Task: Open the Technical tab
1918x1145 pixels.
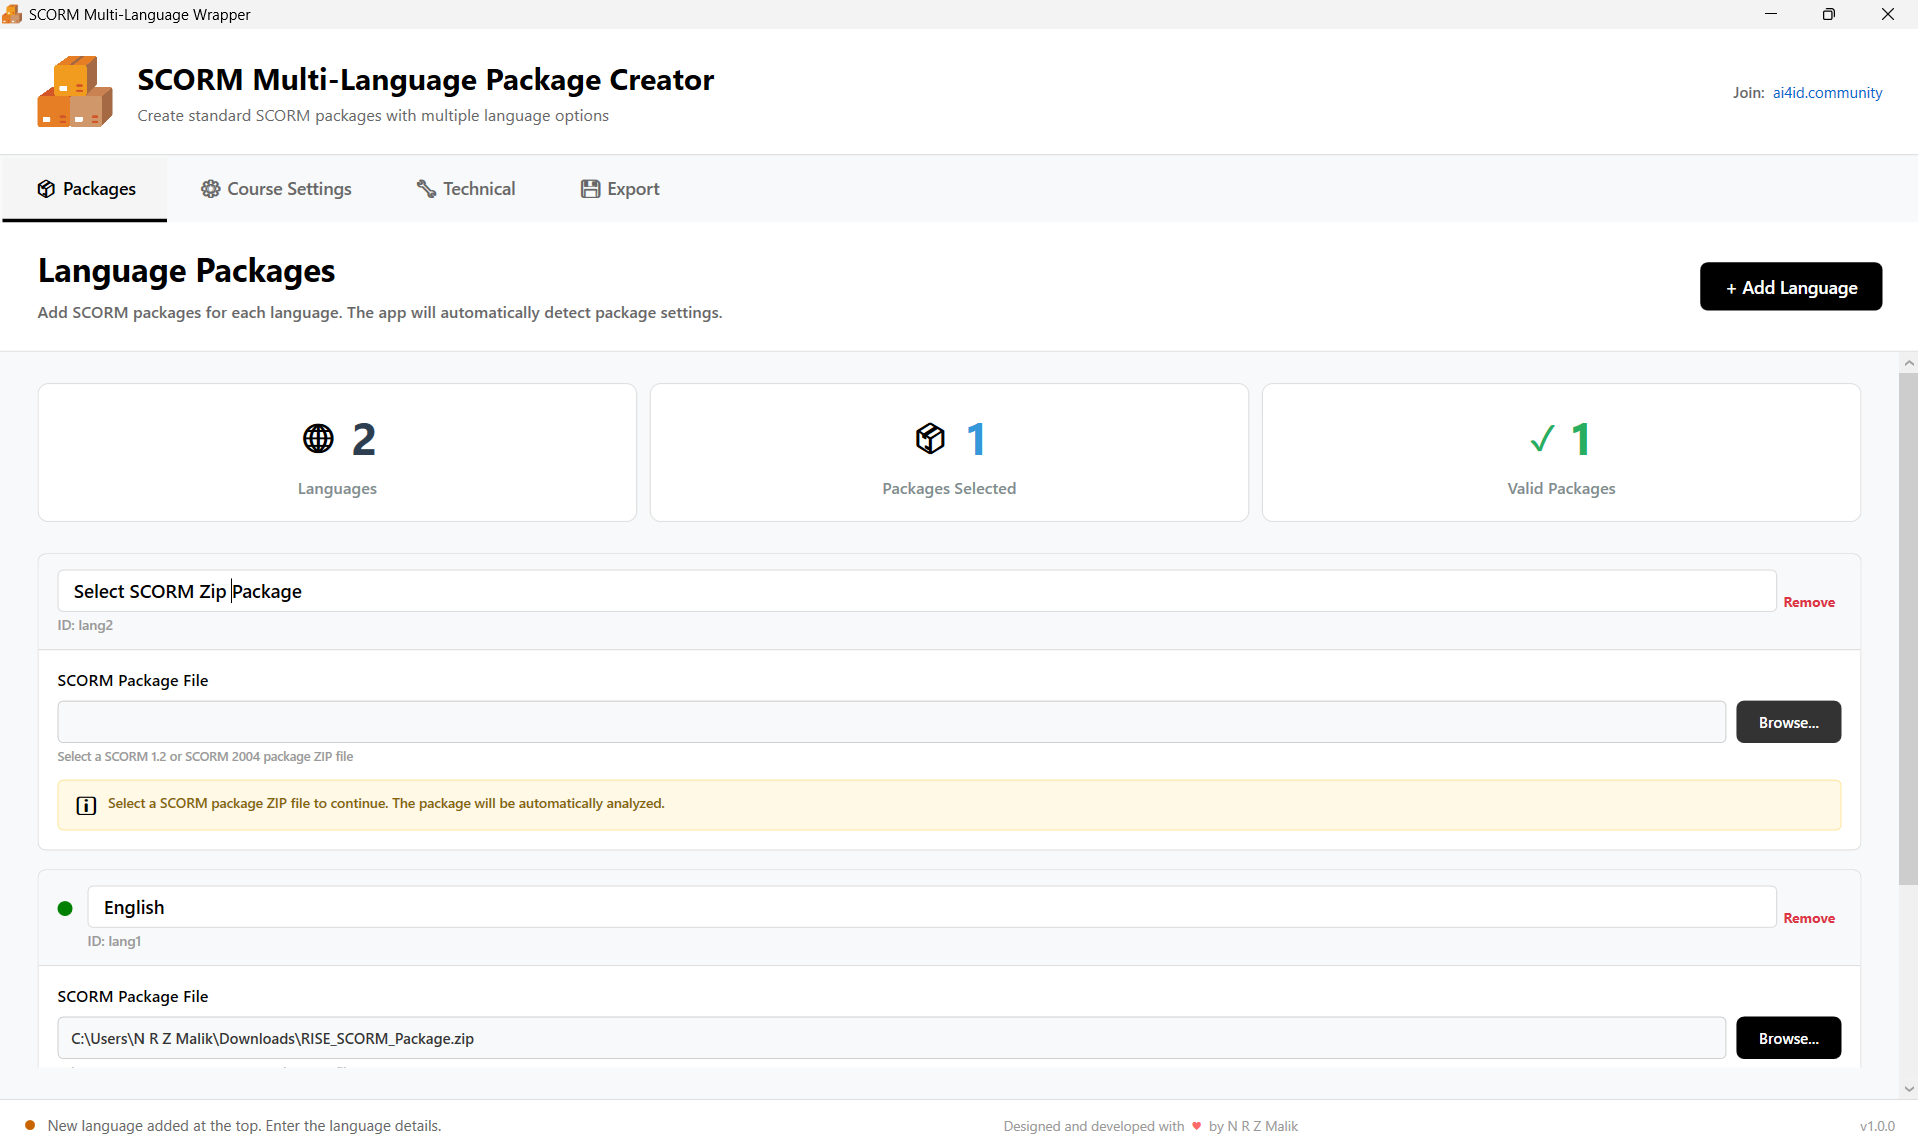Action: (x=466, y=189)
